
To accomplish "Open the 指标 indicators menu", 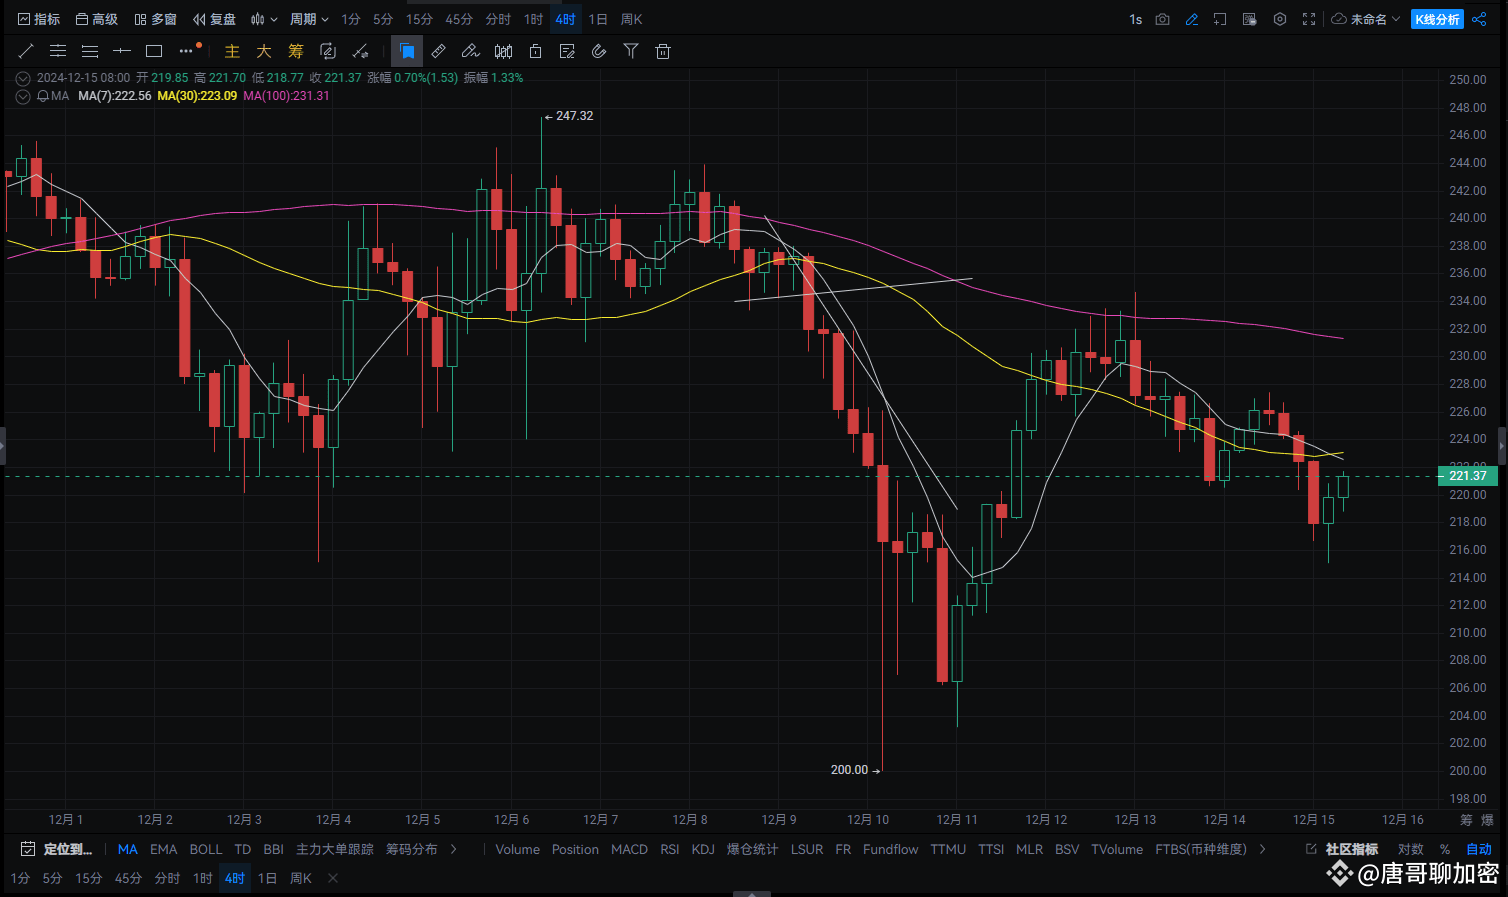I will pos(39,19).
